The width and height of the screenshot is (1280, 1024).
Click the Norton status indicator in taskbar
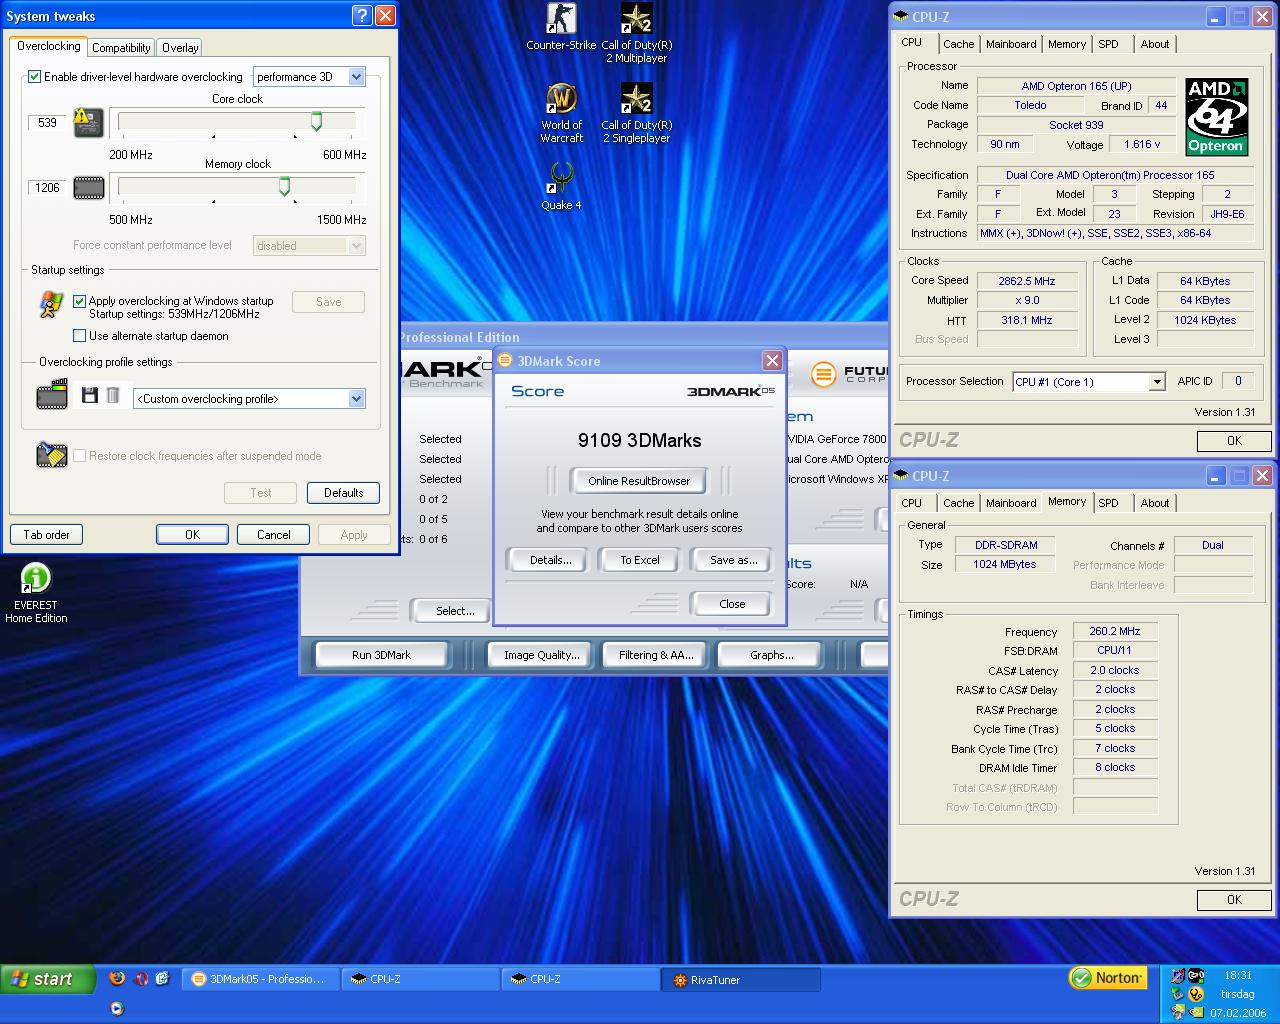tap(1107, 978)
